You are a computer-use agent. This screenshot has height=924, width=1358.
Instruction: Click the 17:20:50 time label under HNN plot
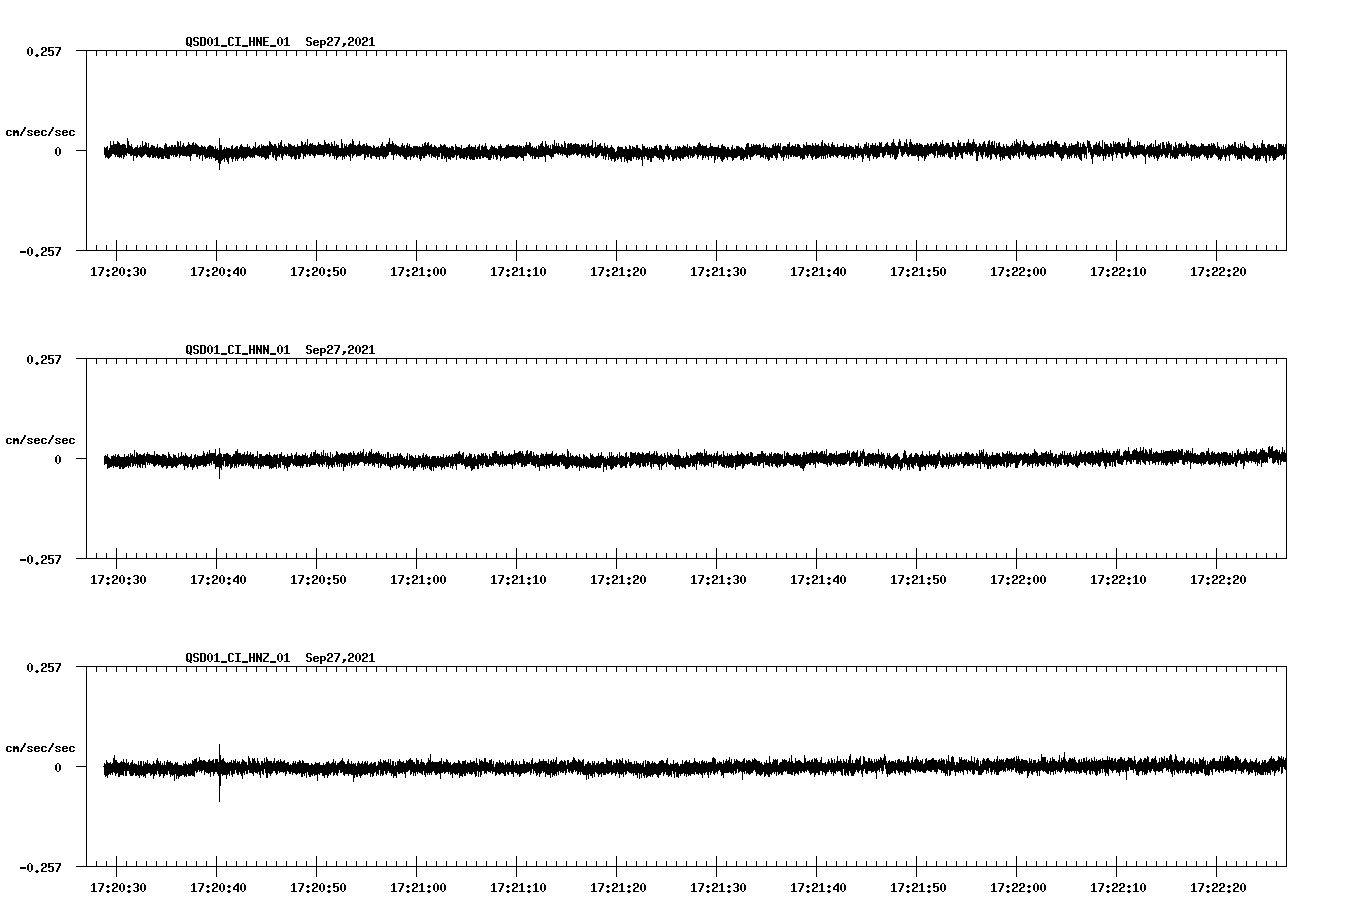pos(318,580)
